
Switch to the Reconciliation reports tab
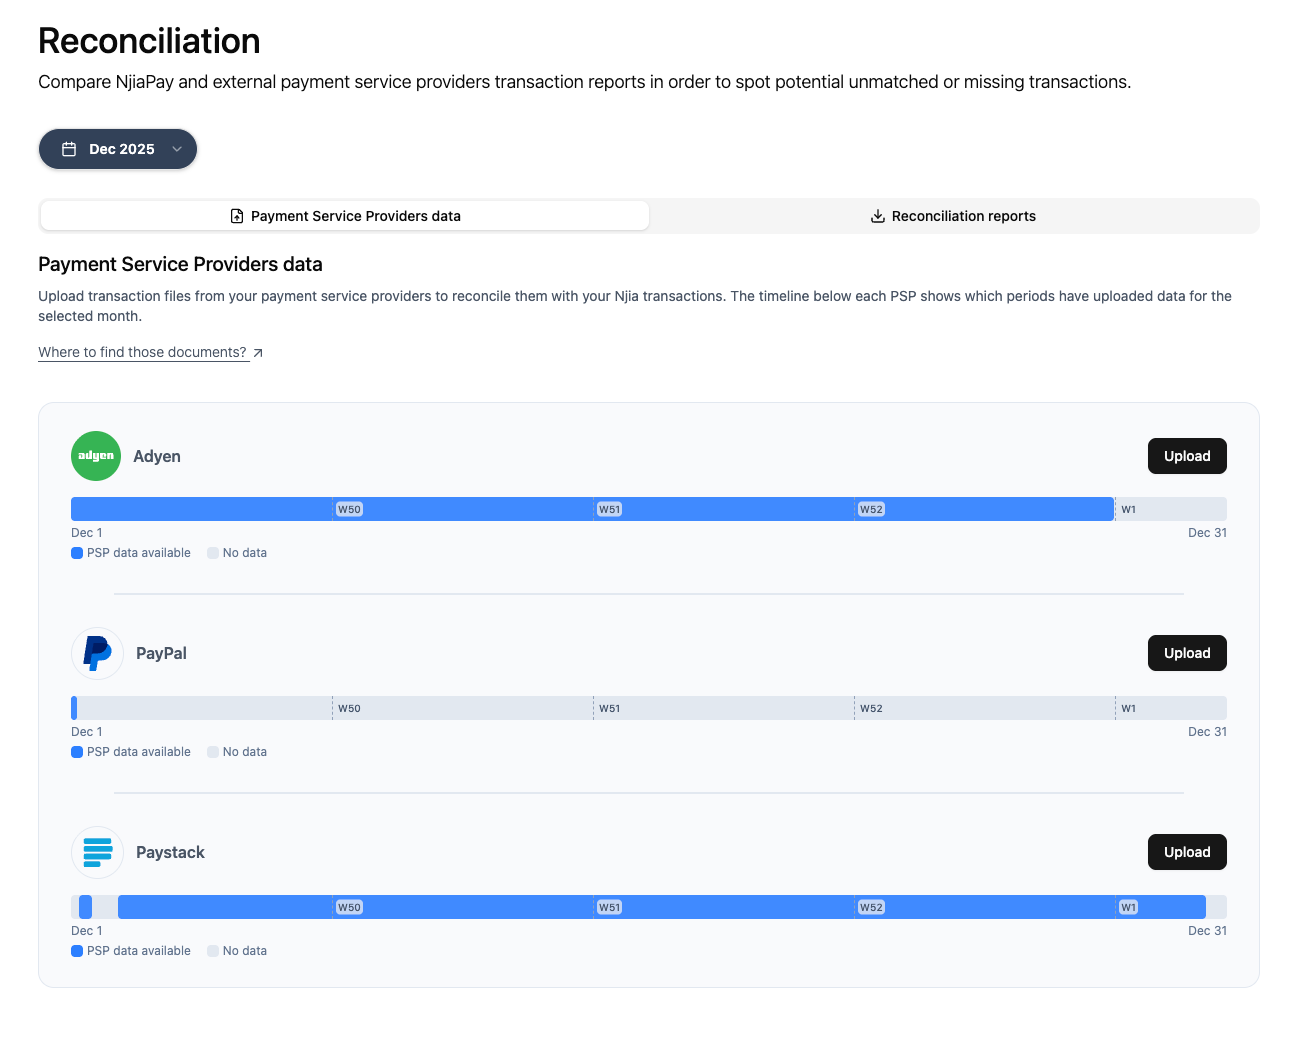tap(953, 215)
